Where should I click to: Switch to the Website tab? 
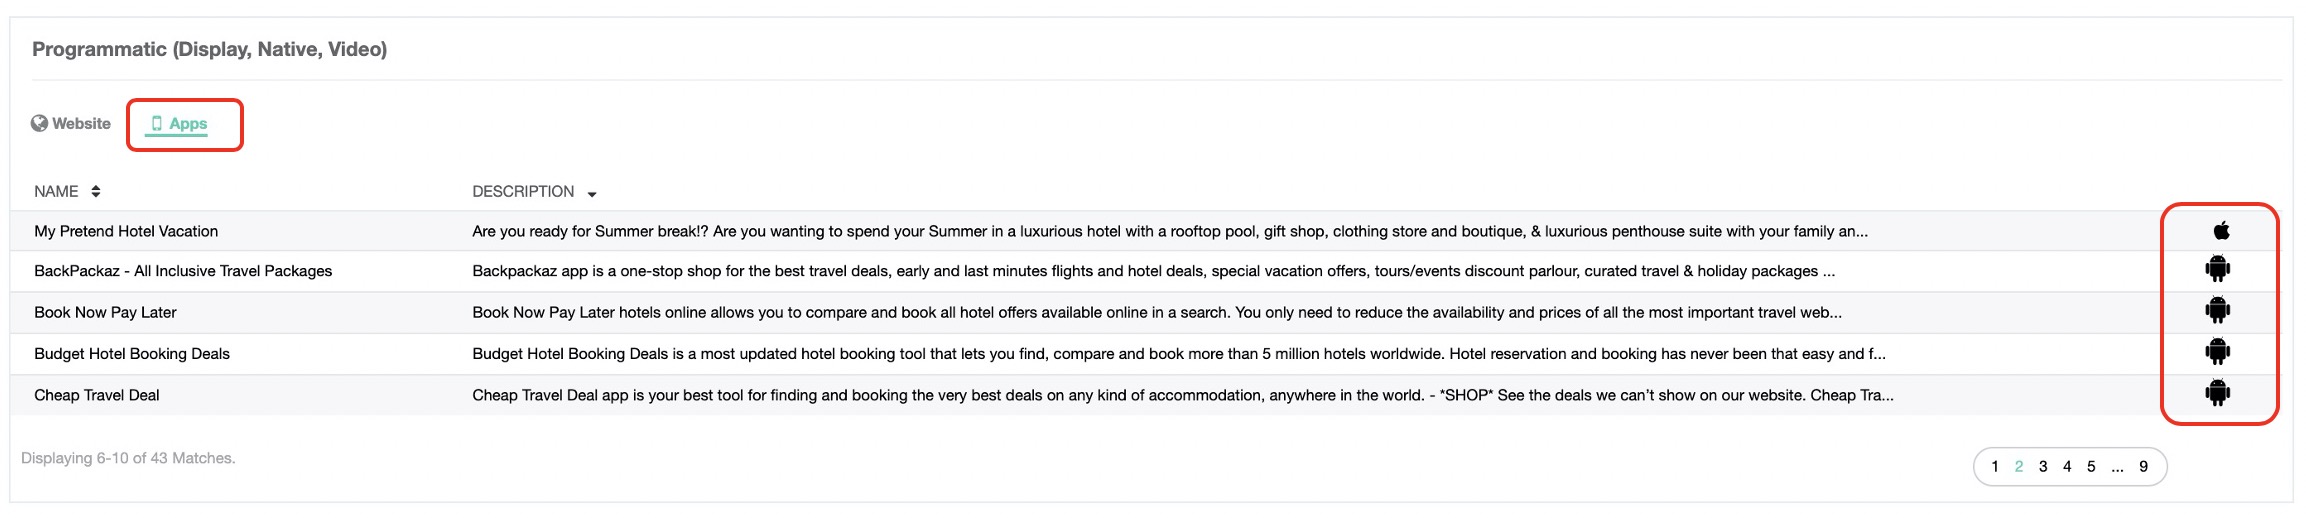[80, 123]
